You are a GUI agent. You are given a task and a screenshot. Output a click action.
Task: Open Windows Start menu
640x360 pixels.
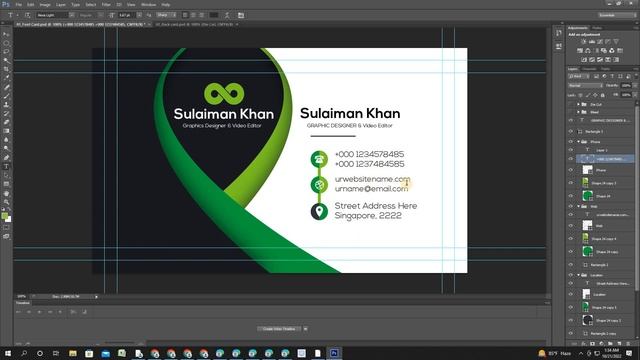click(x=8, y=353)
